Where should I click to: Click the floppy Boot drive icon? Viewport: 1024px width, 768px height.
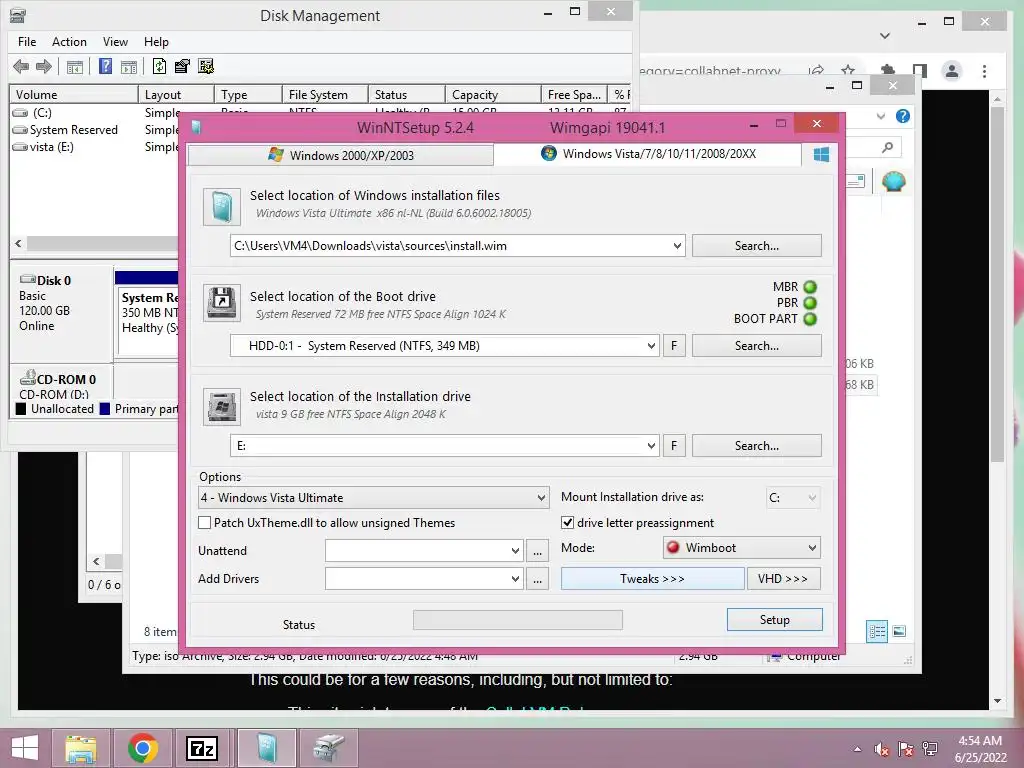coord(222,302)
